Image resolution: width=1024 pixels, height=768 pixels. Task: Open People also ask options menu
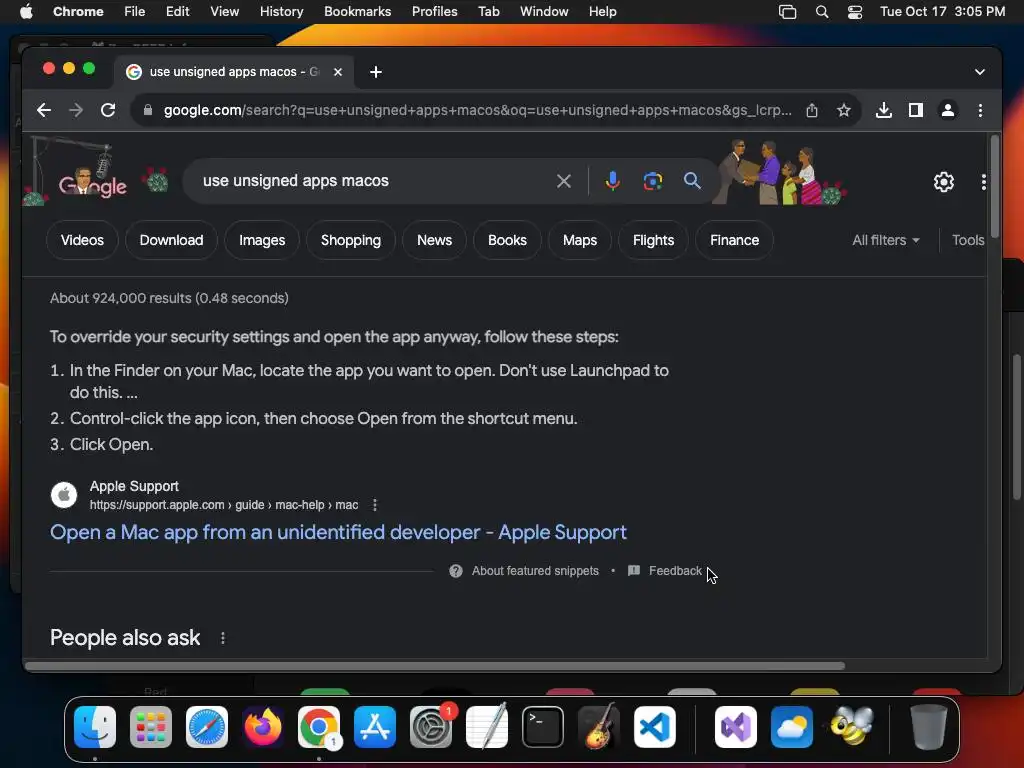(x=223, y=638)
